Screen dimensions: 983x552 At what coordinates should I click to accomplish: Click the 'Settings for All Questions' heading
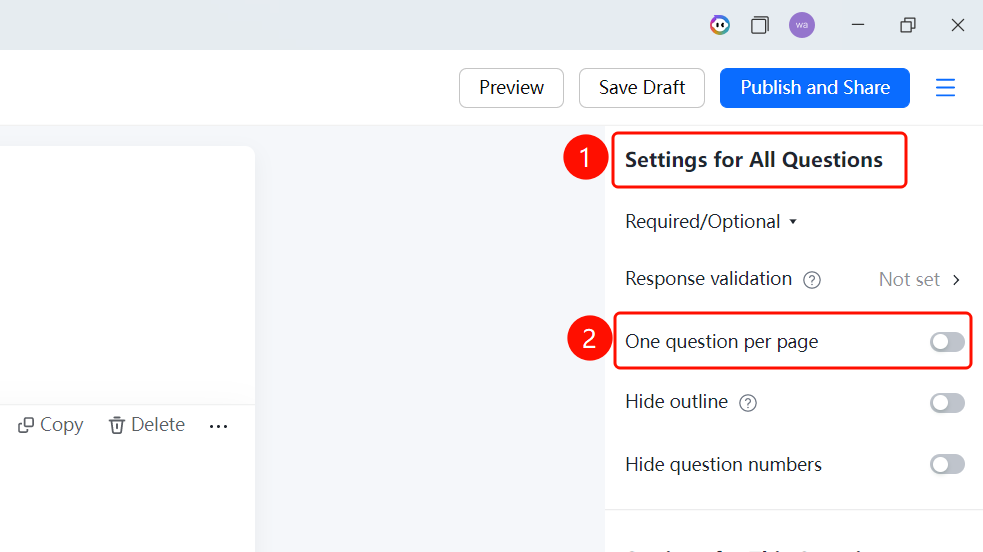[754, 160]
